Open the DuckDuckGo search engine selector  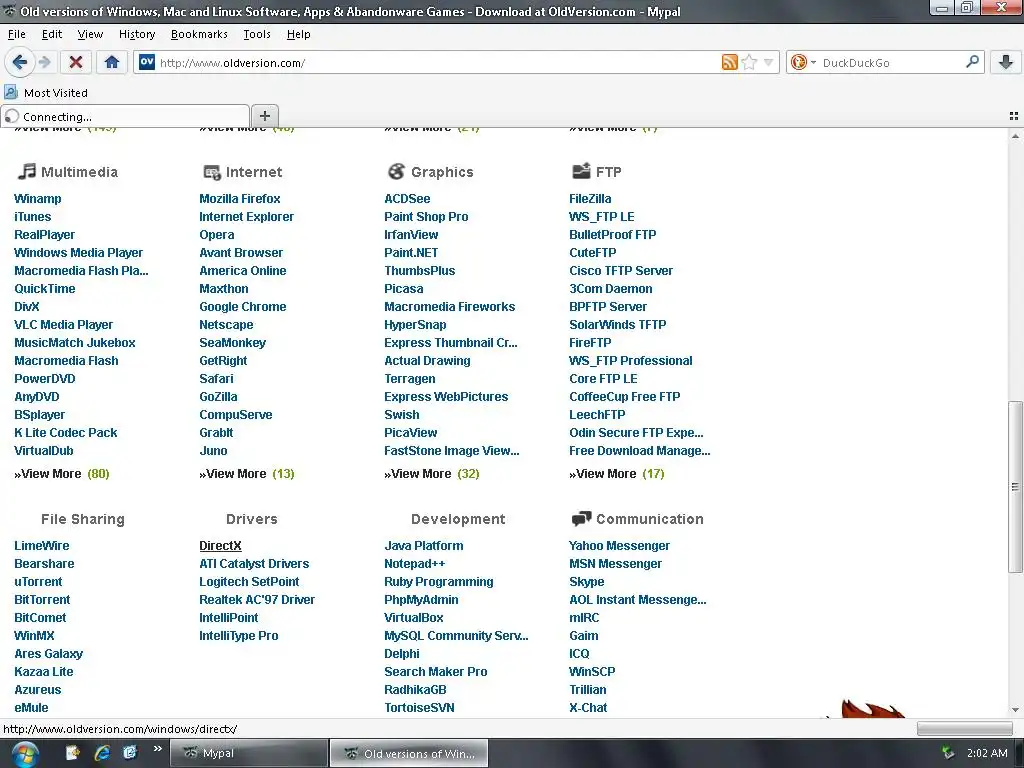click(x=803, y=62)
